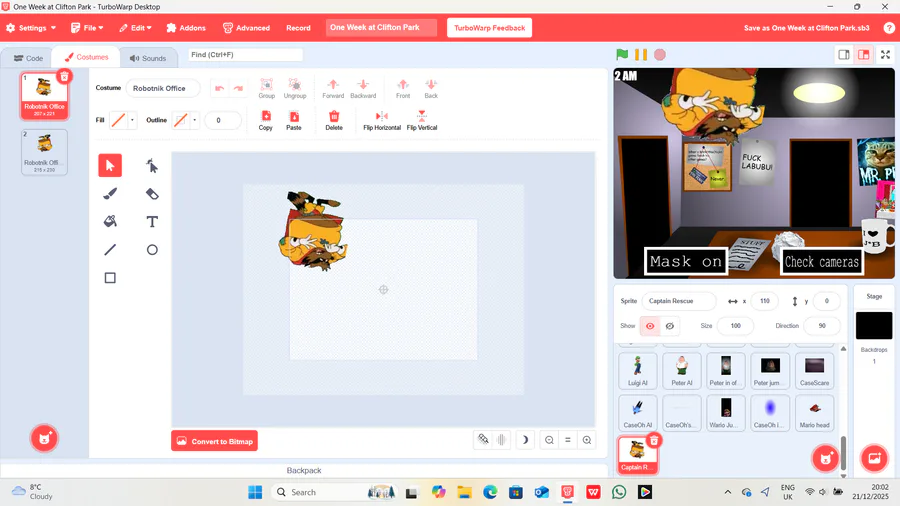Open the Backpack bar
Screen dimensions: 900x506
[304, 470]
